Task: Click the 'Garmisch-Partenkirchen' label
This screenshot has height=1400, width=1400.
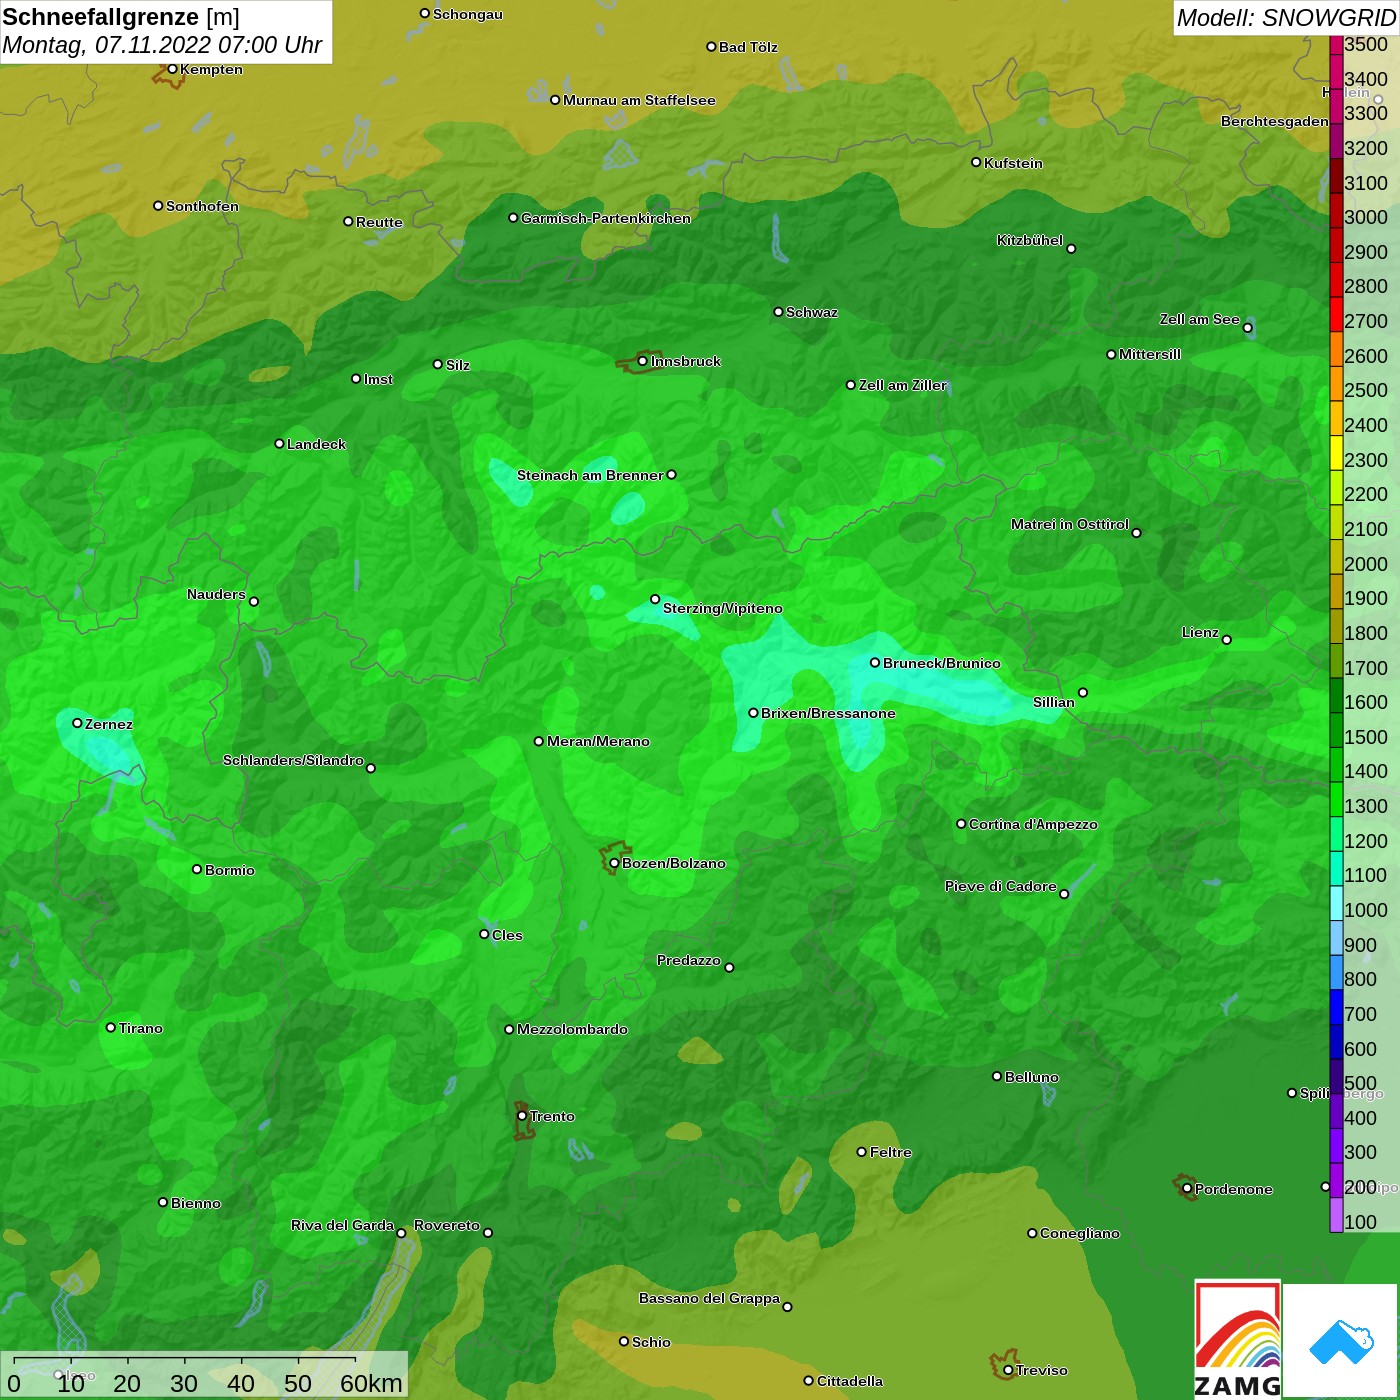Action: (x=606, y=218)
